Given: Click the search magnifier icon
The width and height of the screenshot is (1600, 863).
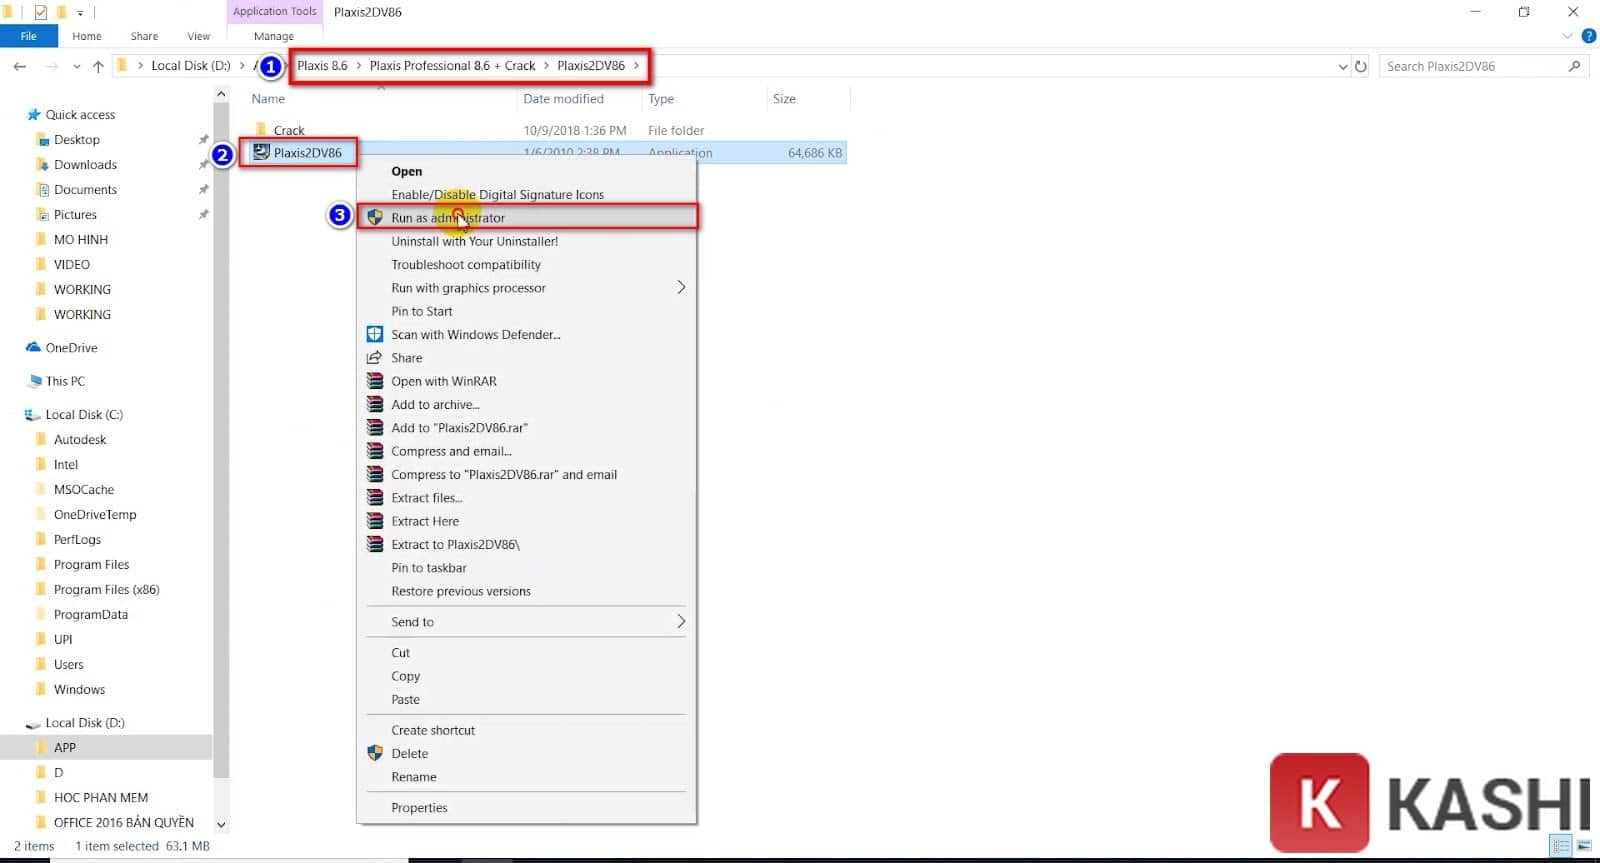Looking at the screenshot, I should pyautogui.click(x=1575, y=66).
